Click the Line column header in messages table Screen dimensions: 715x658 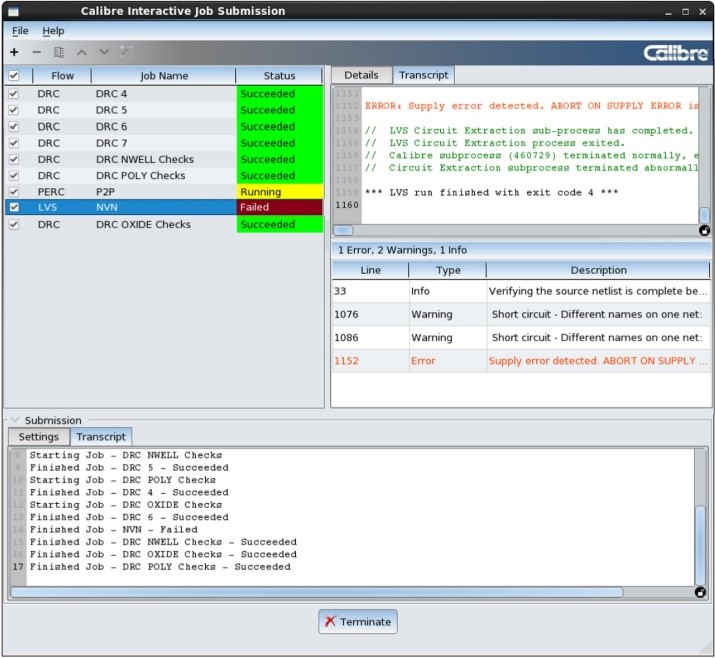(x=370, y=270)
